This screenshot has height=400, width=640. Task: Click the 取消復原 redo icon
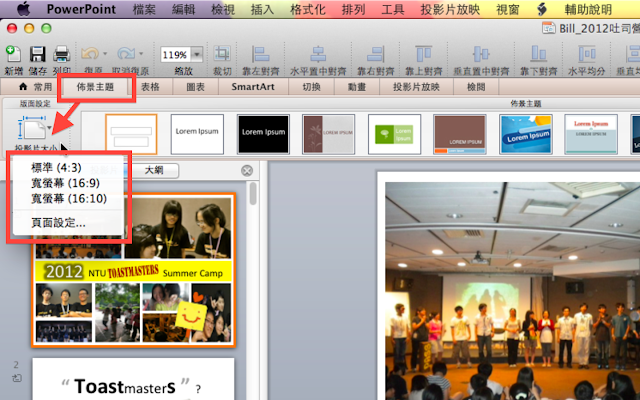tap(126, 53)
